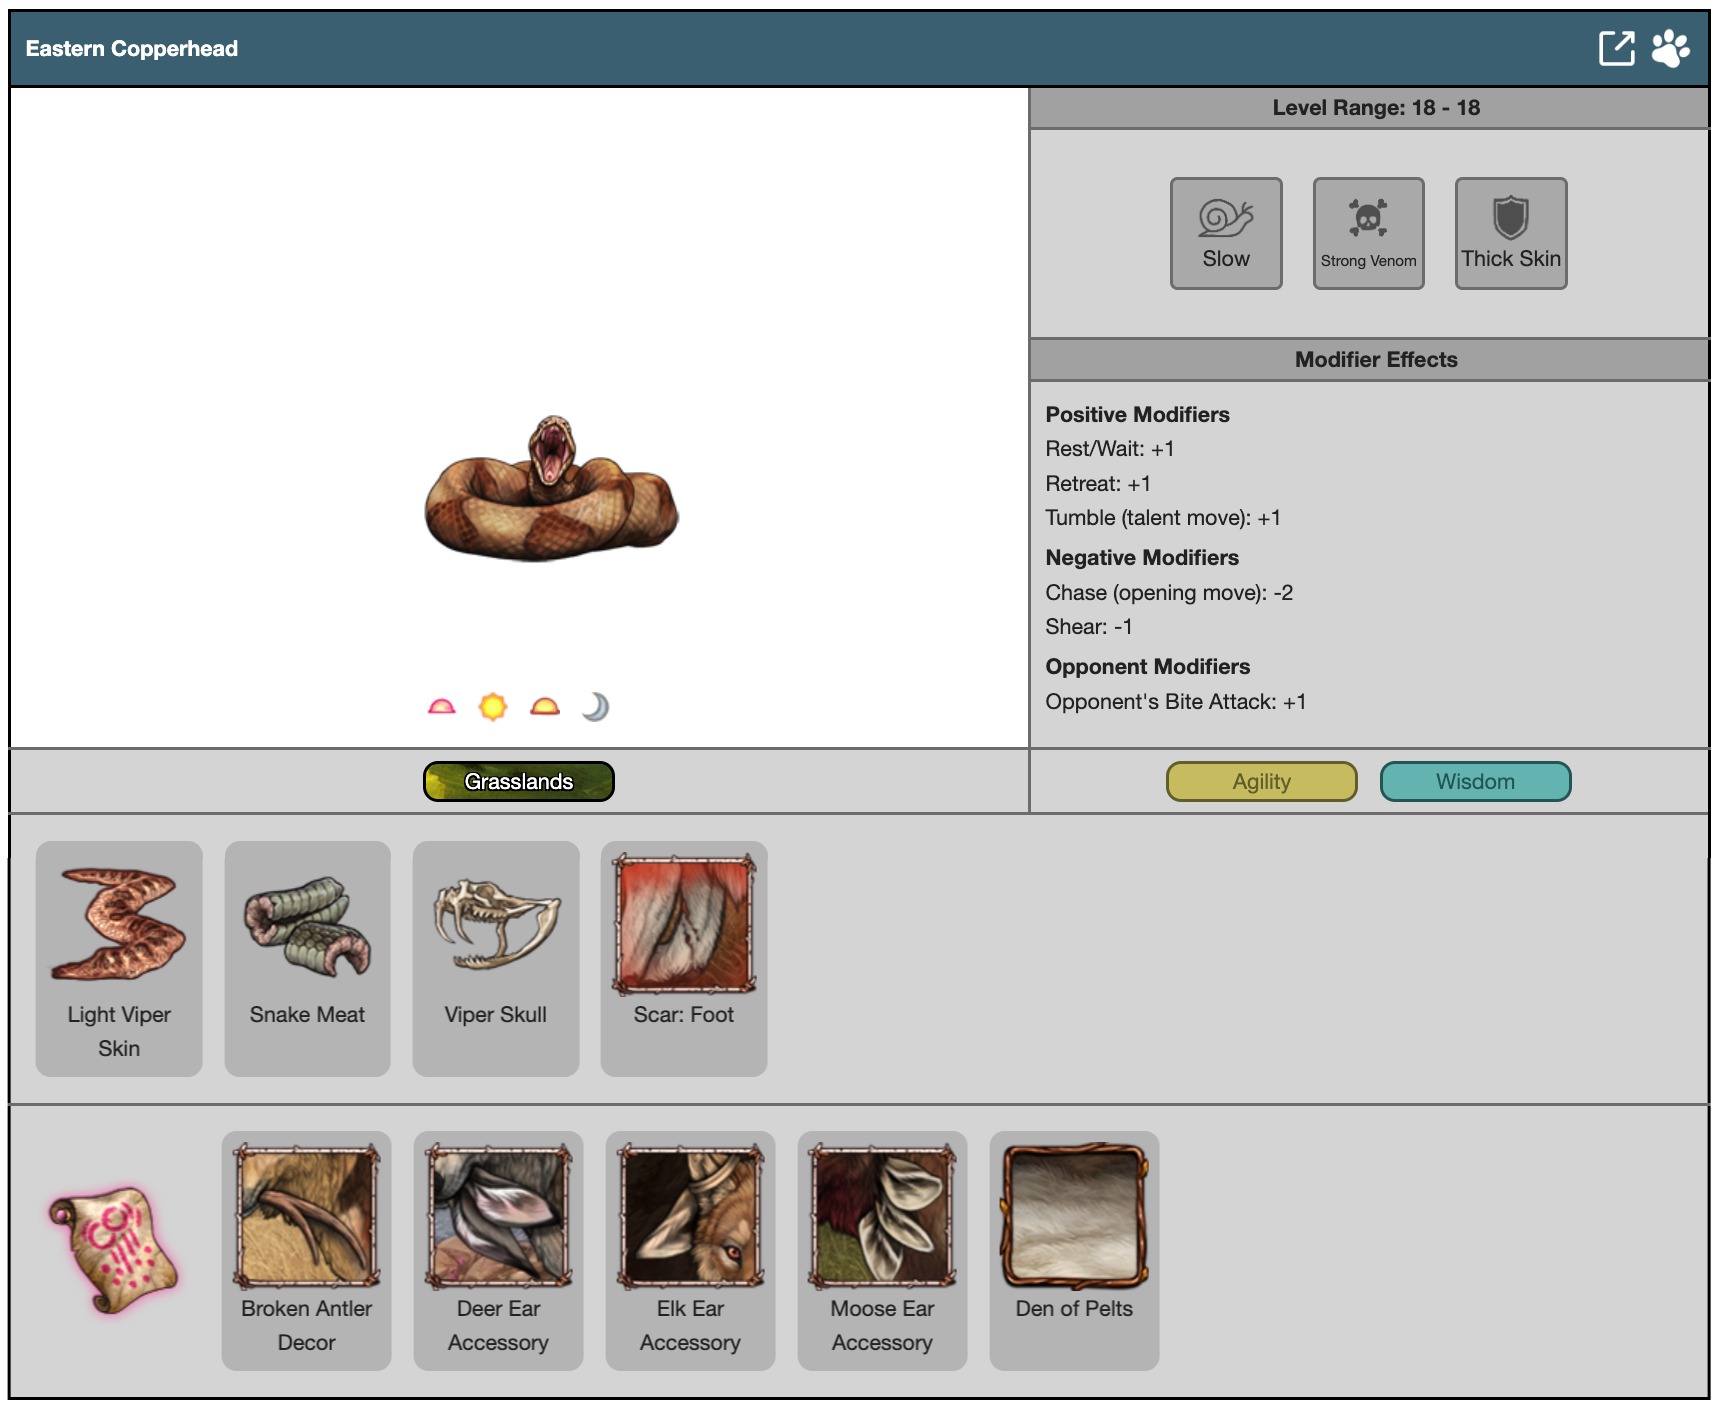Viewport: 1718px width, 1411px height.
Task: Open the Scar: Foot item
Action: point(684,958)
